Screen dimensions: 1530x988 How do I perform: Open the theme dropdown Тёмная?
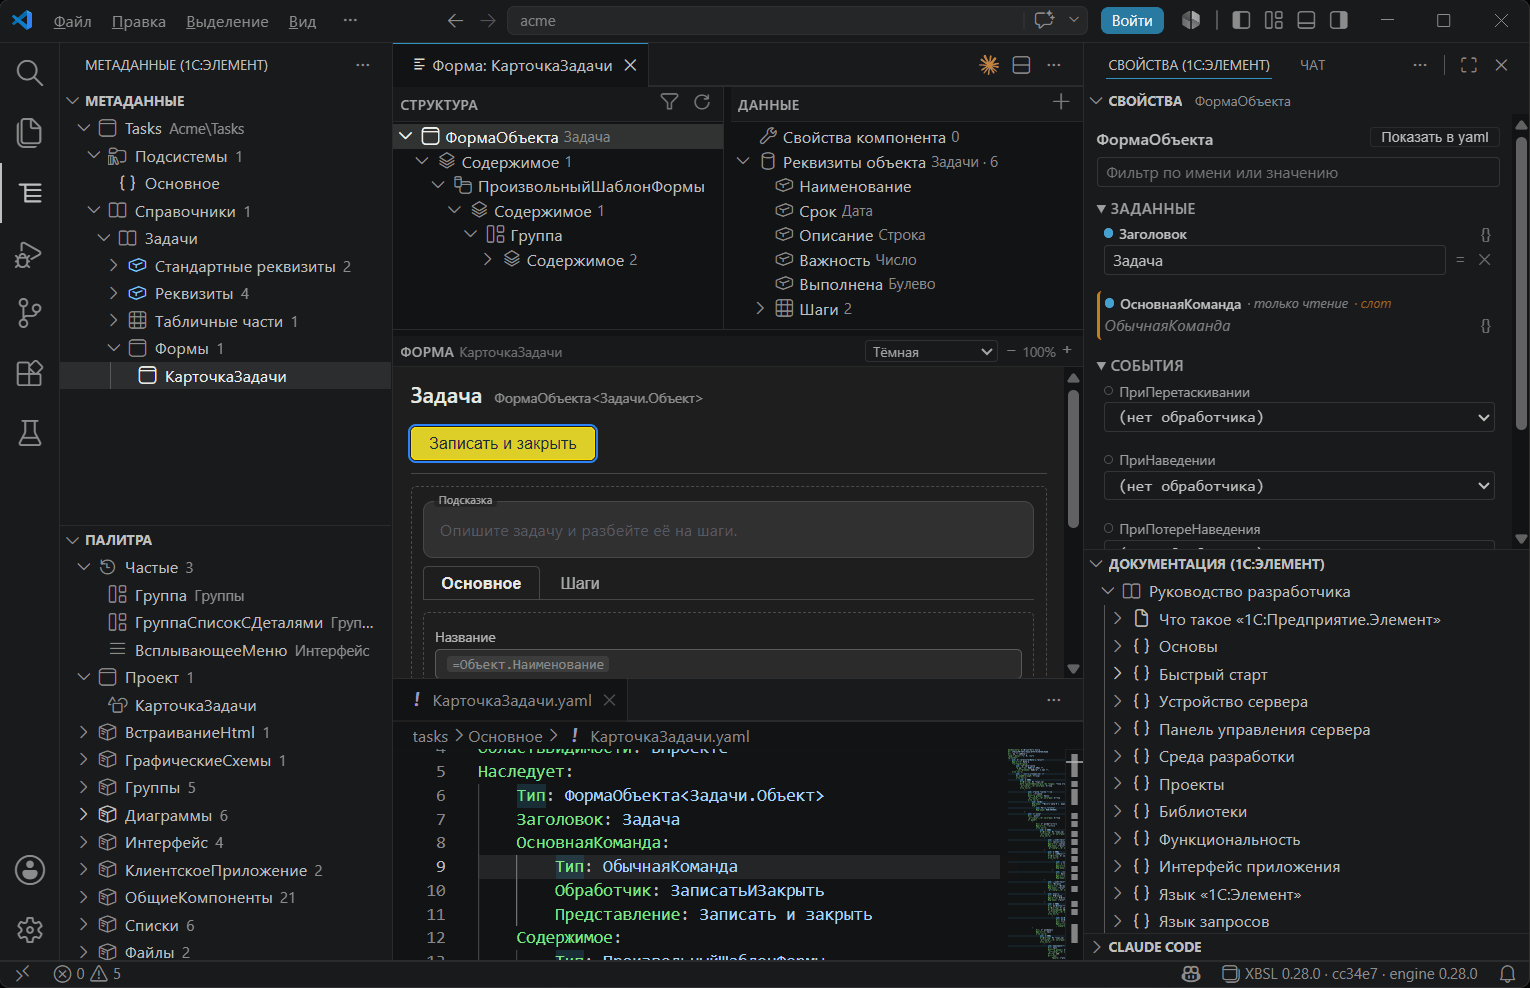coord(931,352)
